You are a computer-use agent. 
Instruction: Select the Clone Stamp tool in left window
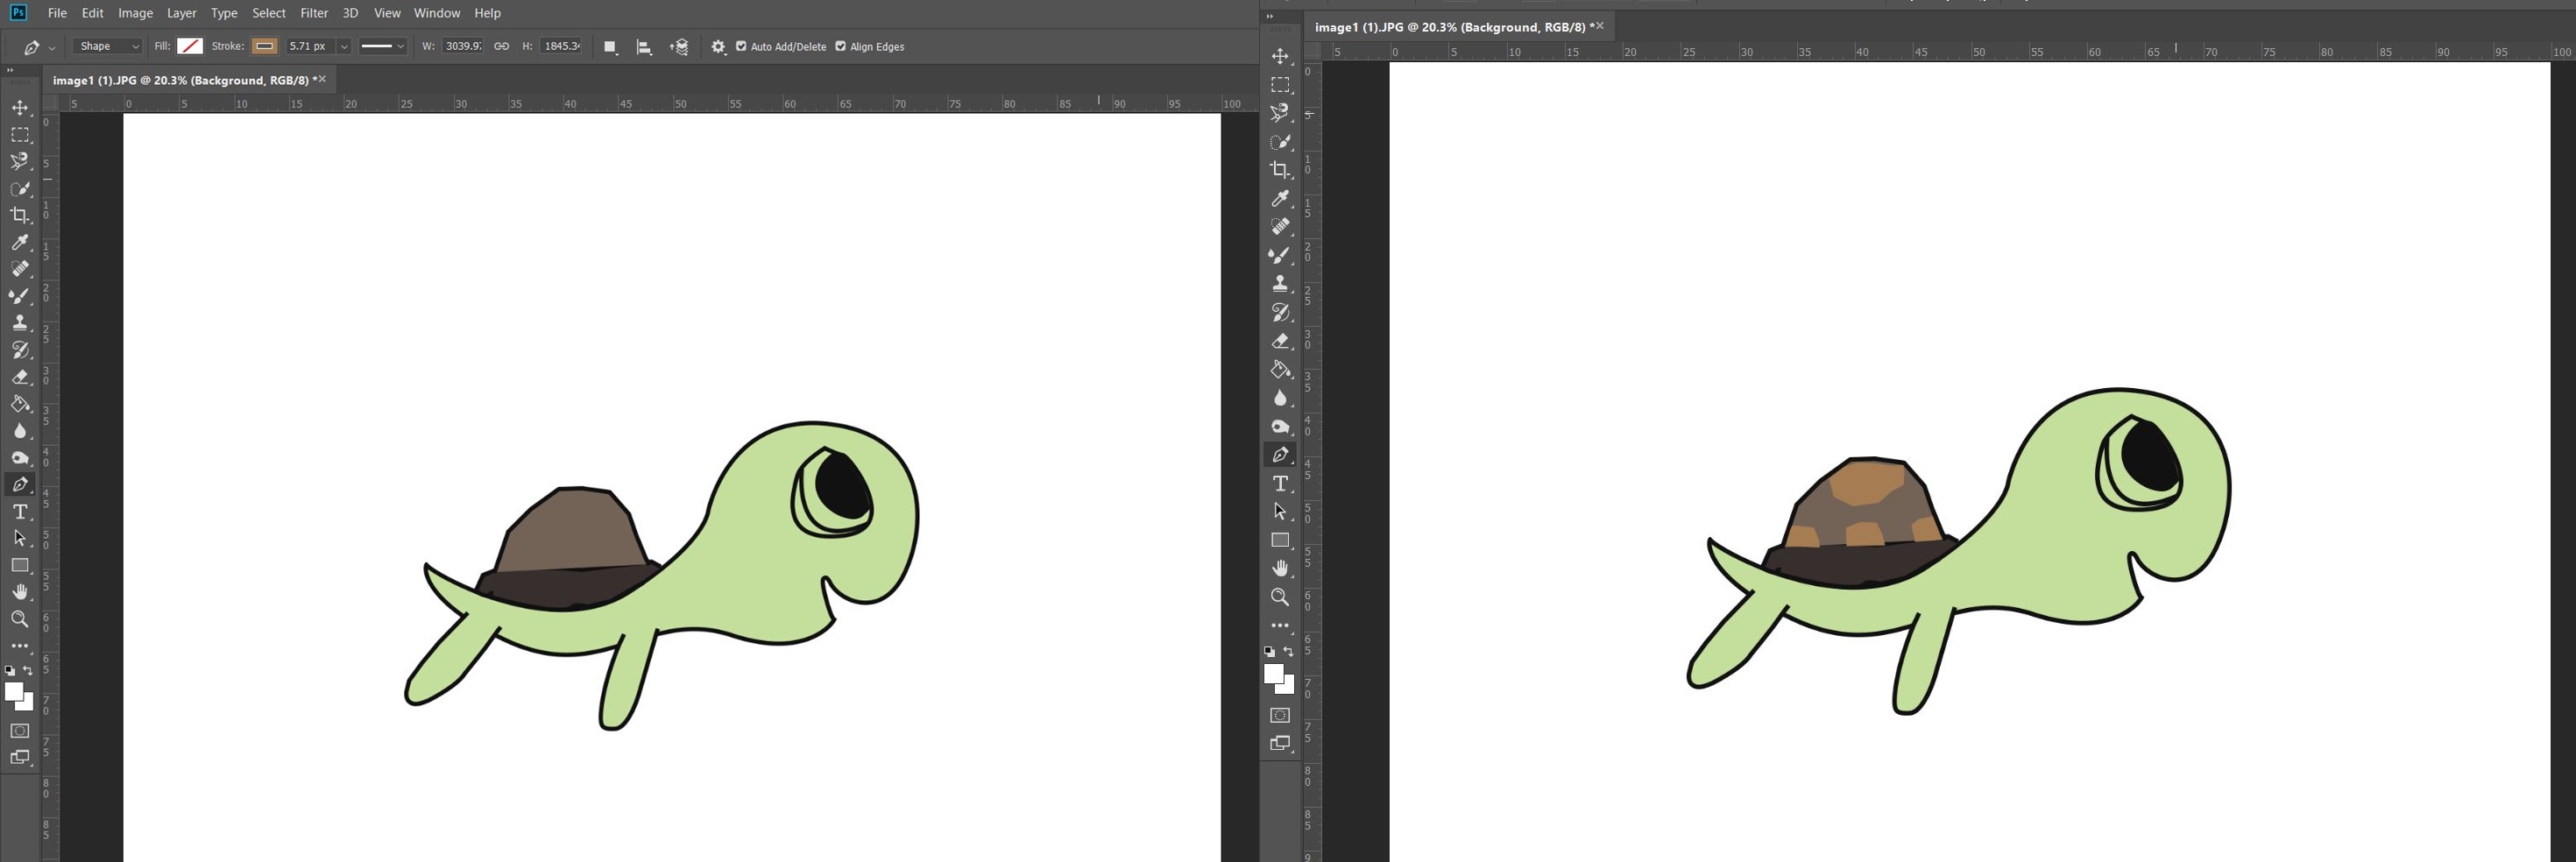tap(20, 323)
